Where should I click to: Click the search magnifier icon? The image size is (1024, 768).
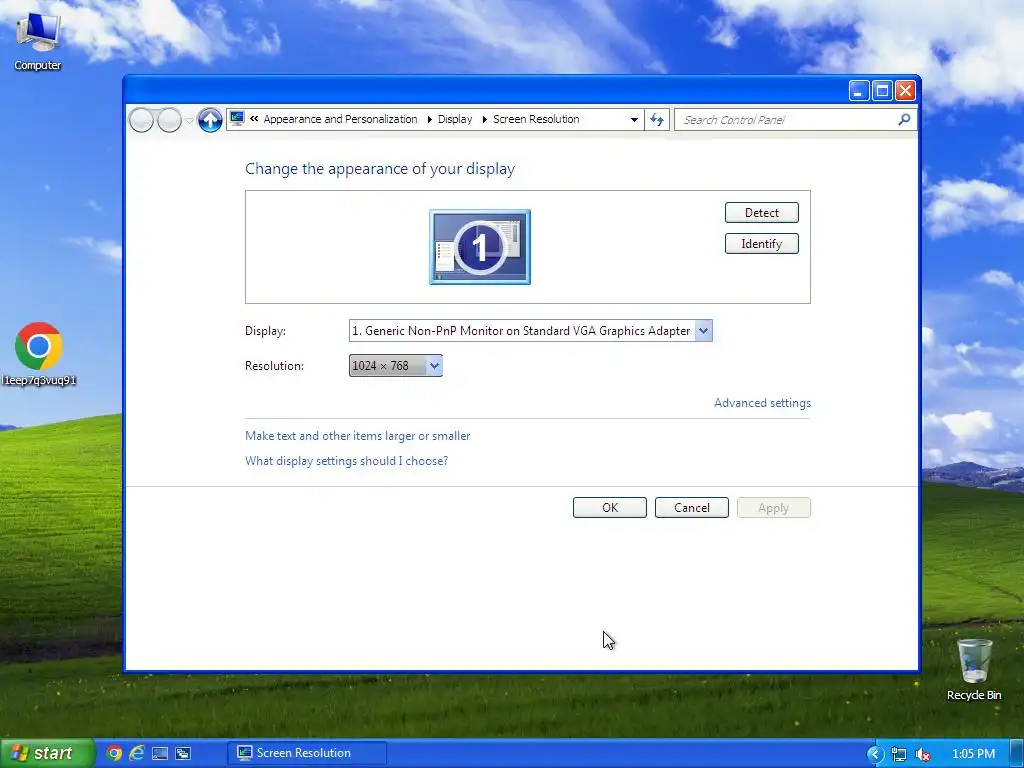(904, 120)
